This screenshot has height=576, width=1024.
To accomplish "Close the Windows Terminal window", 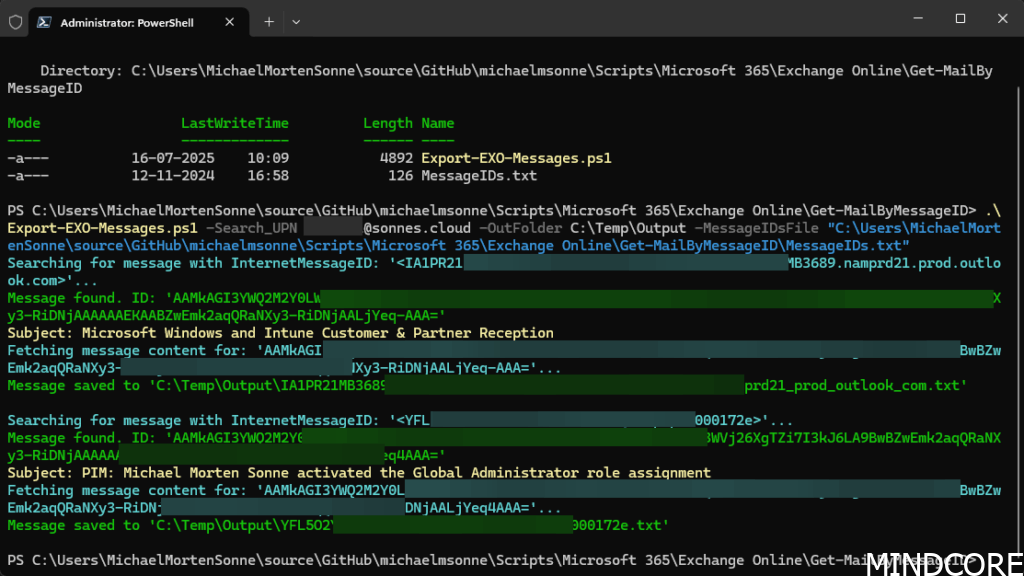I will coord(1004,18).
